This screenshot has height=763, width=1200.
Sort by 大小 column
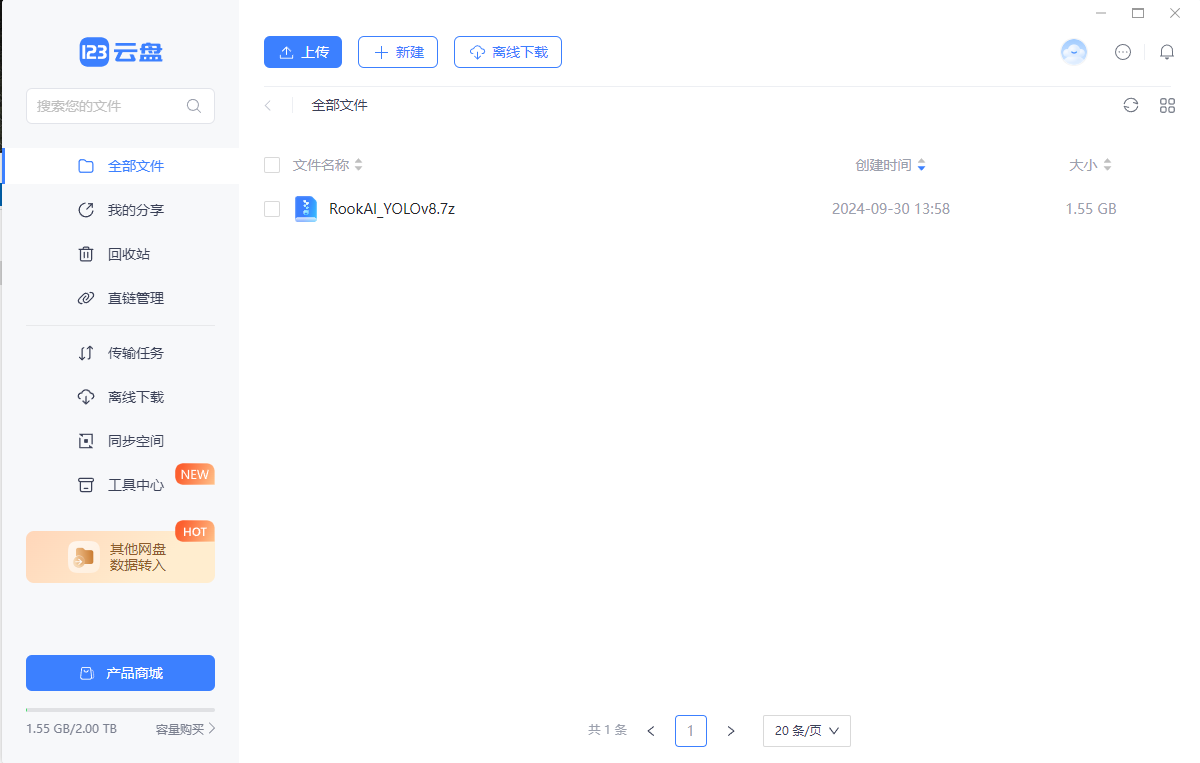(x=1090, y=165)
